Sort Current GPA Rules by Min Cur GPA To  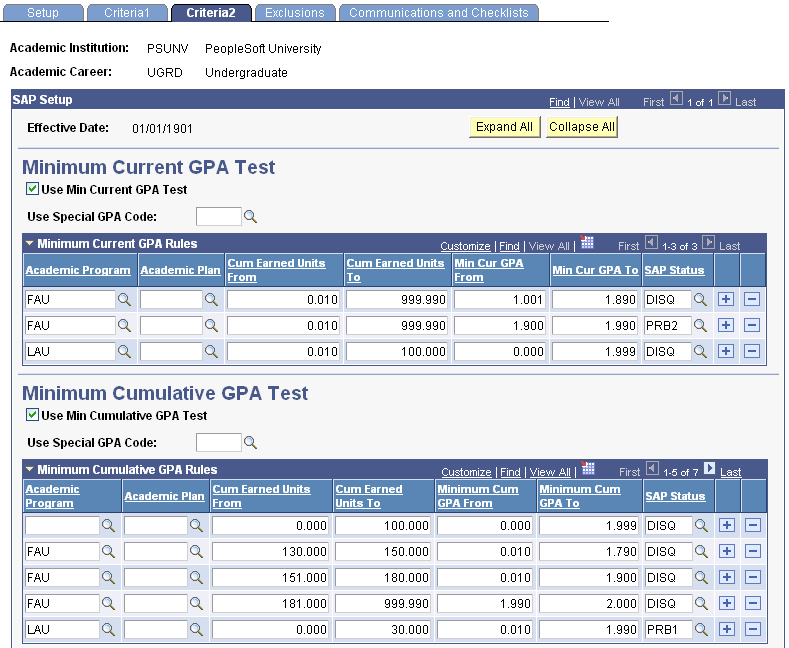coord(595,270)
